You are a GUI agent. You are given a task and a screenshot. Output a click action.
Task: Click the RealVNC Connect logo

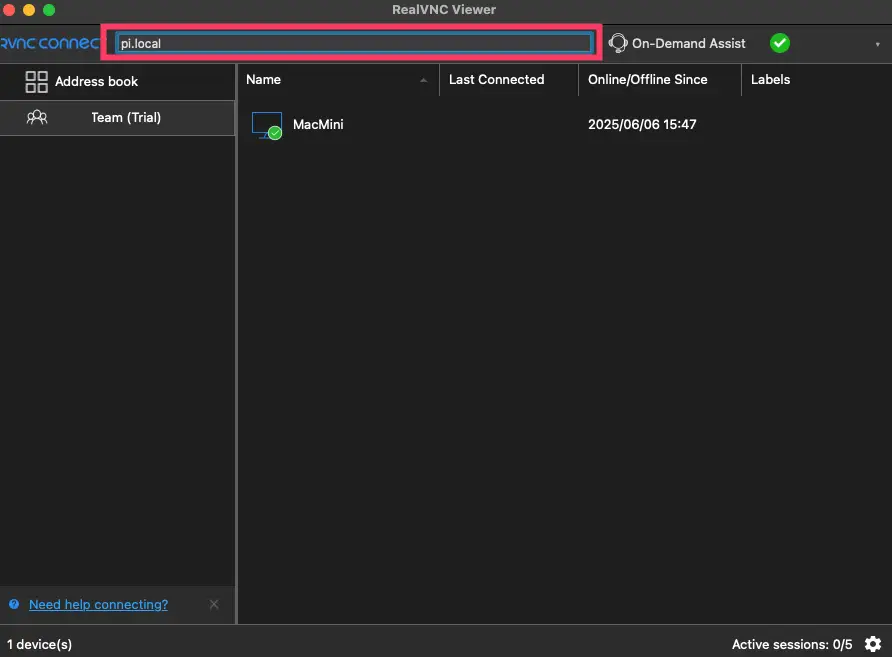click(49, 43)
